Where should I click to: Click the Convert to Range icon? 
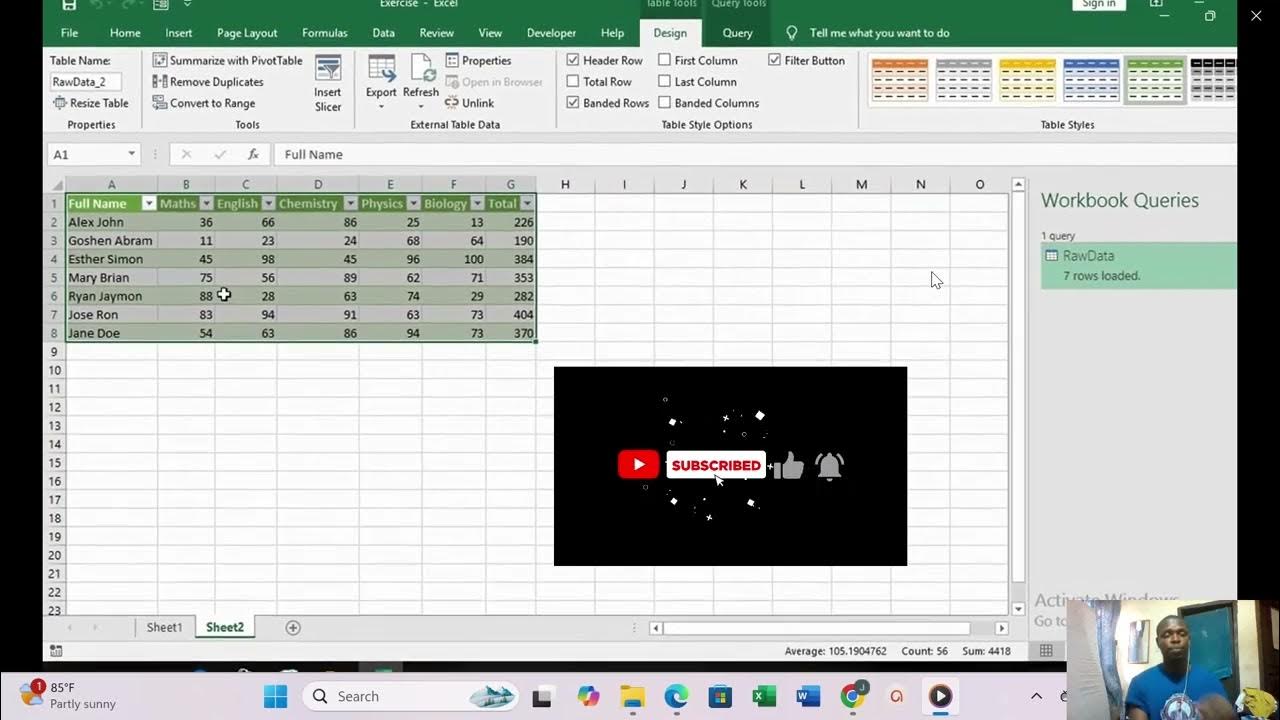(x=160, y=103)
